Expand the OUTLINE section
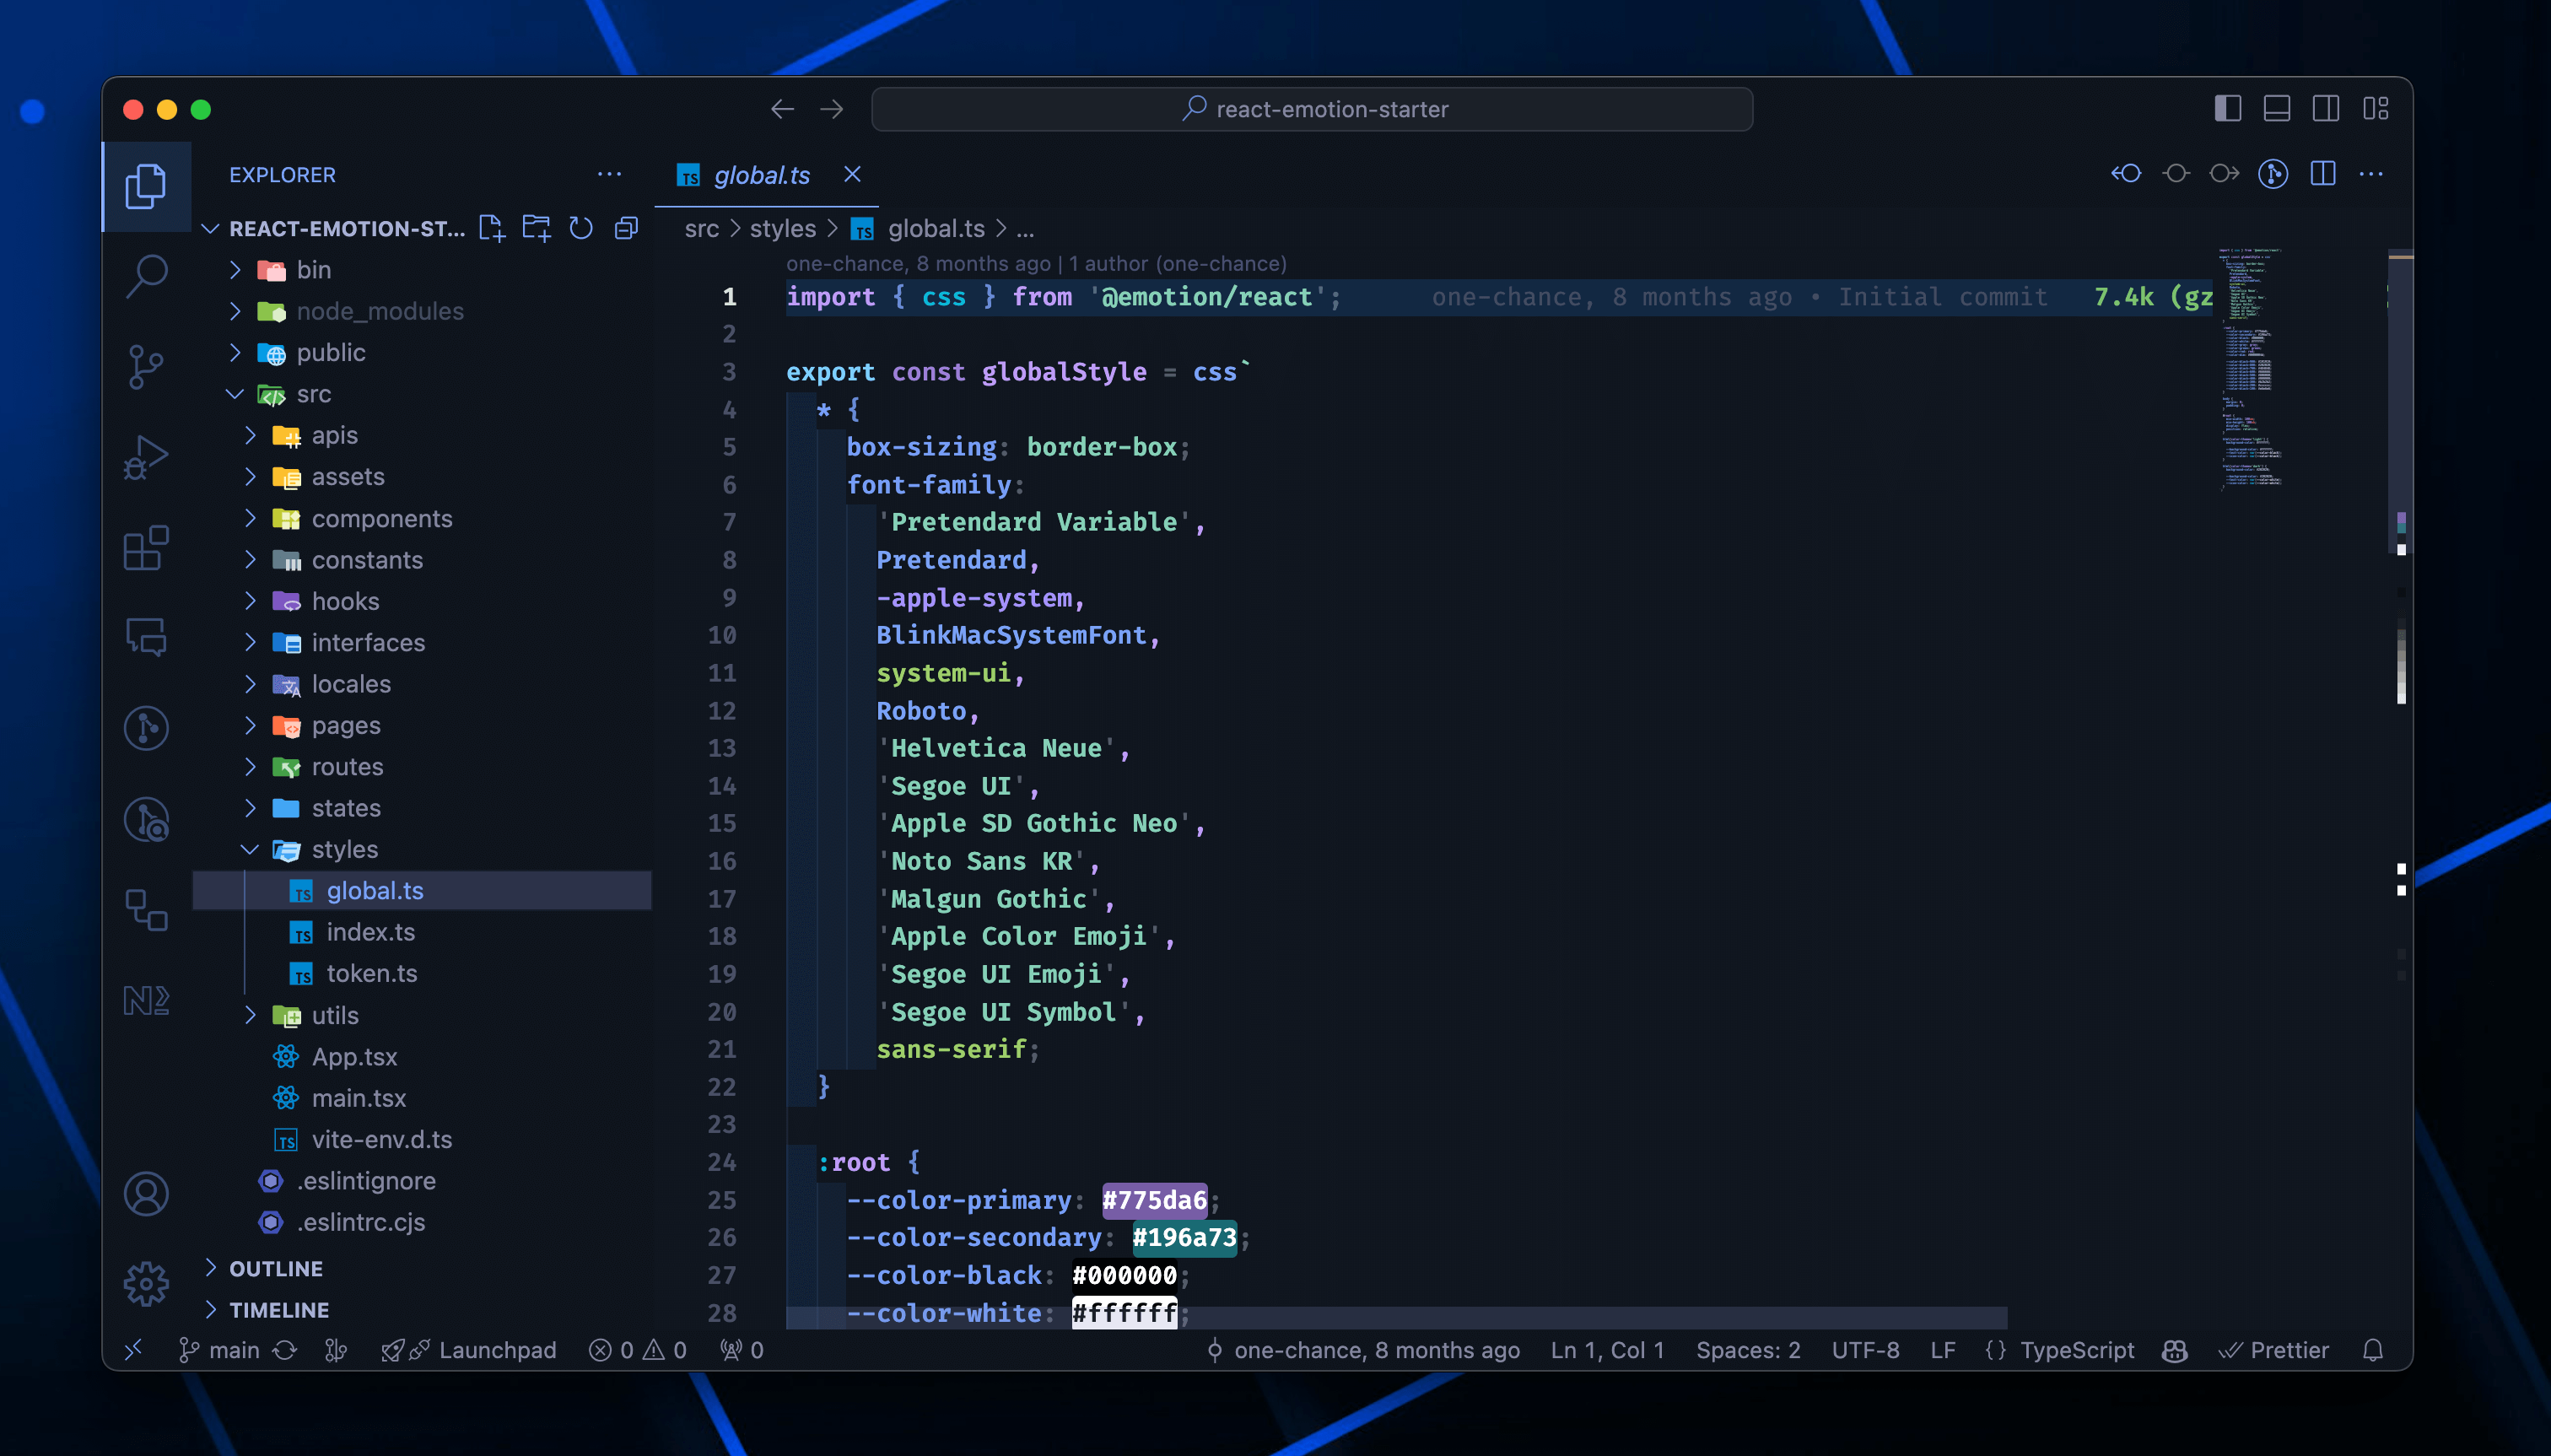This screenshot has width=2551, height=1456. 275,1268
